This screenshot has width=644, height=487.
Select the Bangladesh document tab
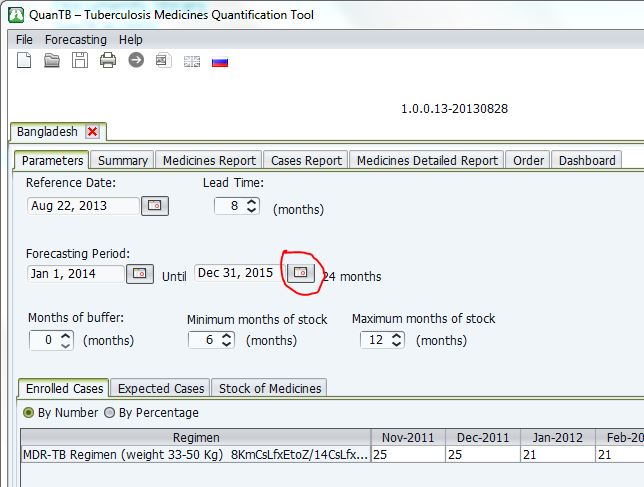47,132
